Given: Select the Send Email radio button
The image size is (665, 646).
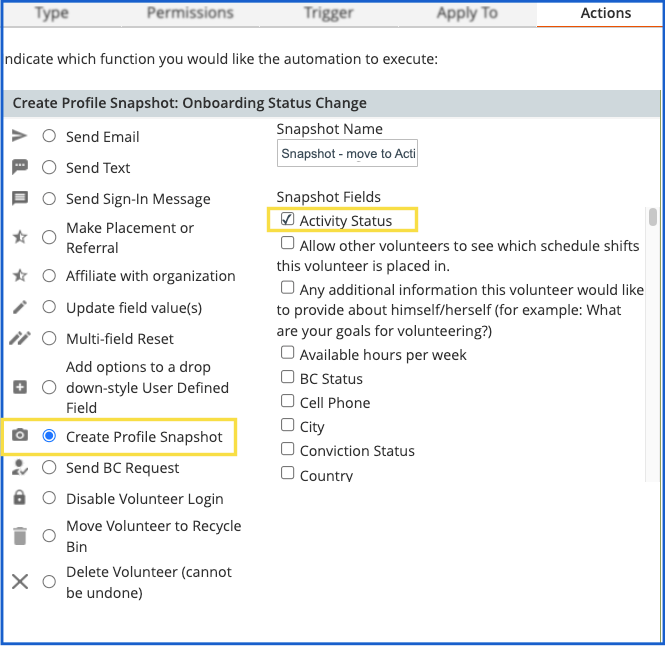Looking at the screenshot, I should [49, 136].
